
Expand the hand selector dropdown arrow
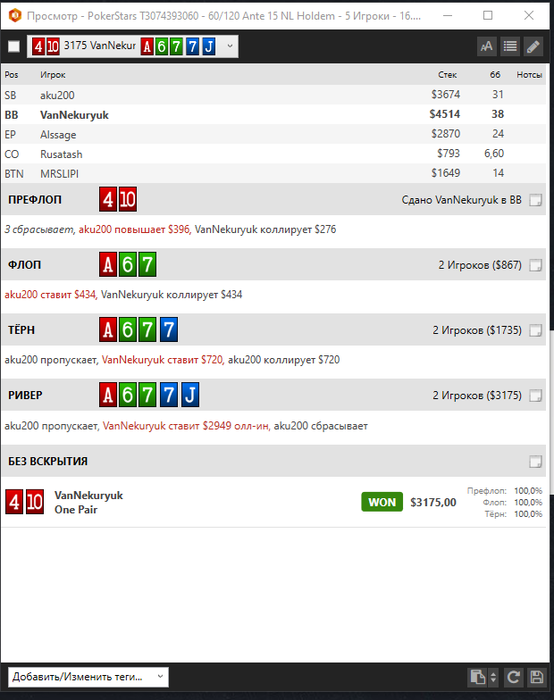(230, 46)
